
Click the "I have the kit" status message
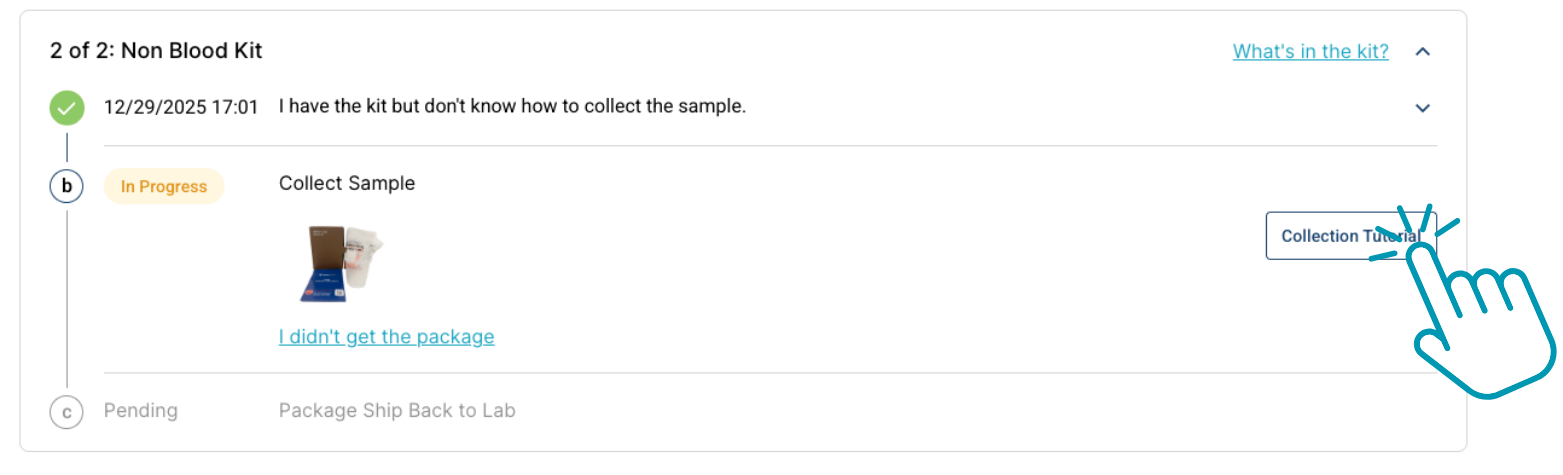[x=512, y=106]
